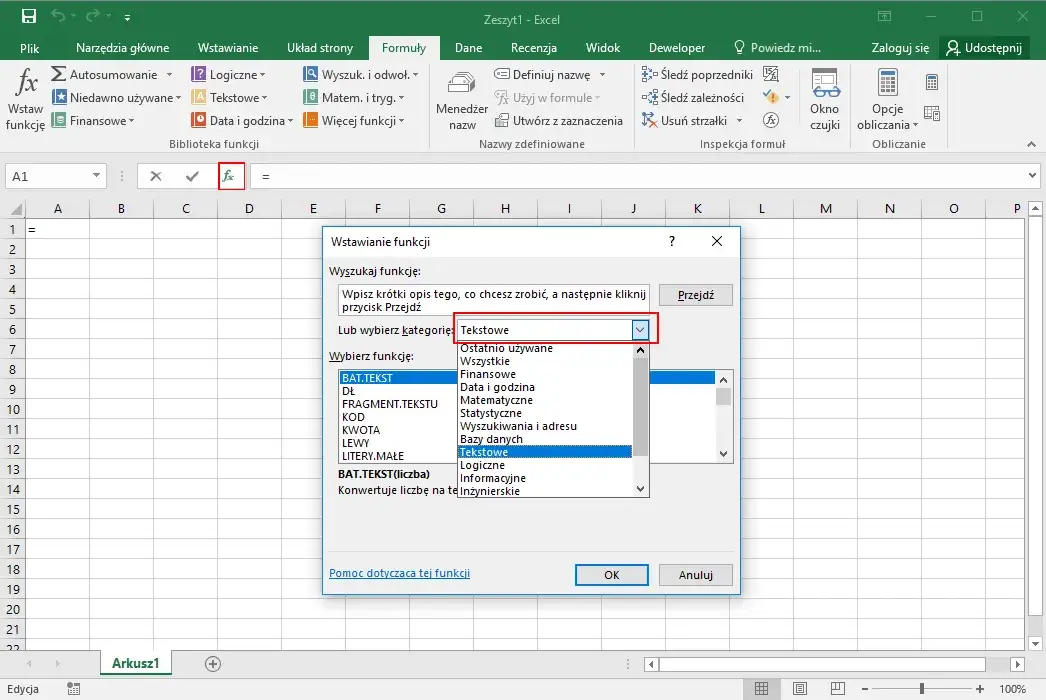The image size is (1046, 700).
Task: Click the fx button in formula bar
Action: tap(229, 176)
